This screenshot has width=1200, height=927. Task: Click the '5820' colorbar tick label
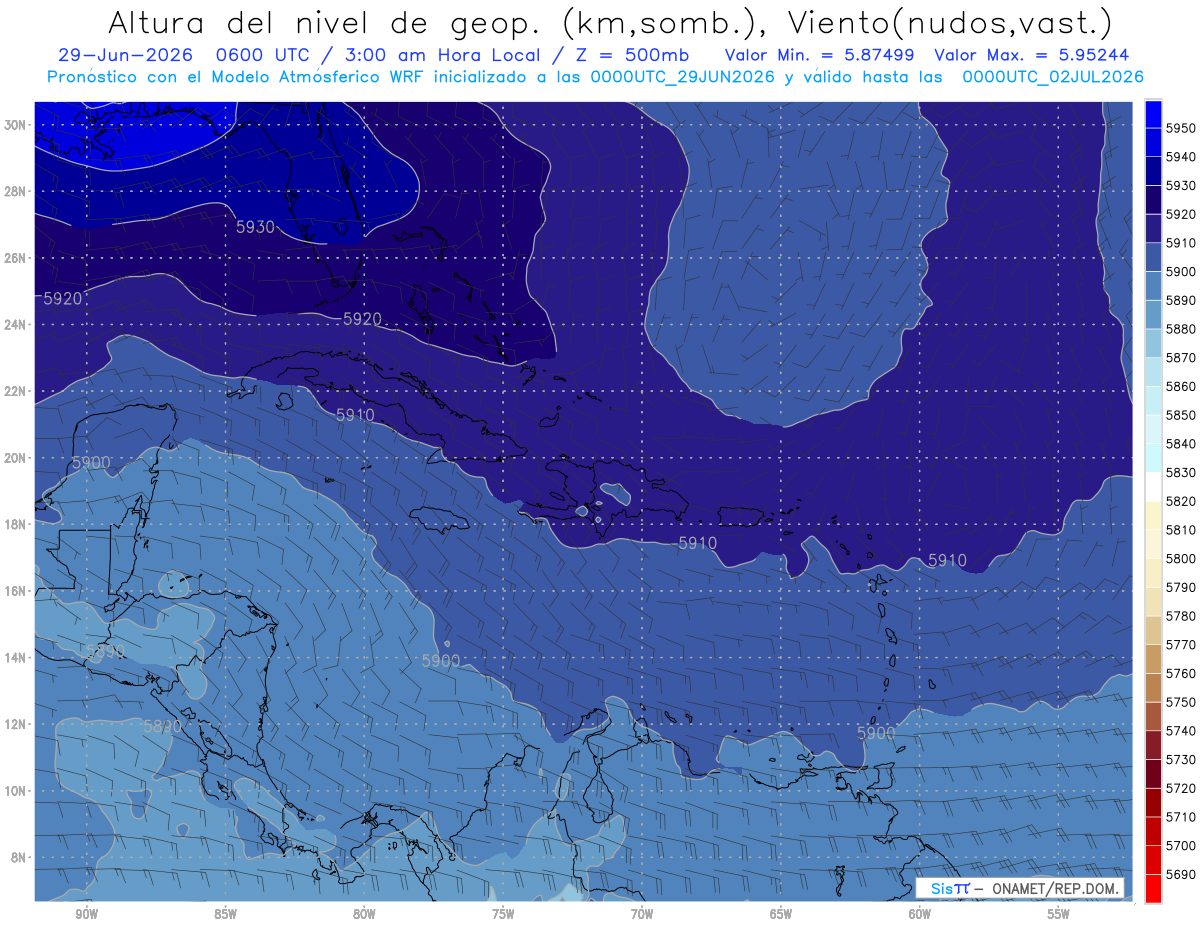tap(1181, 501)
